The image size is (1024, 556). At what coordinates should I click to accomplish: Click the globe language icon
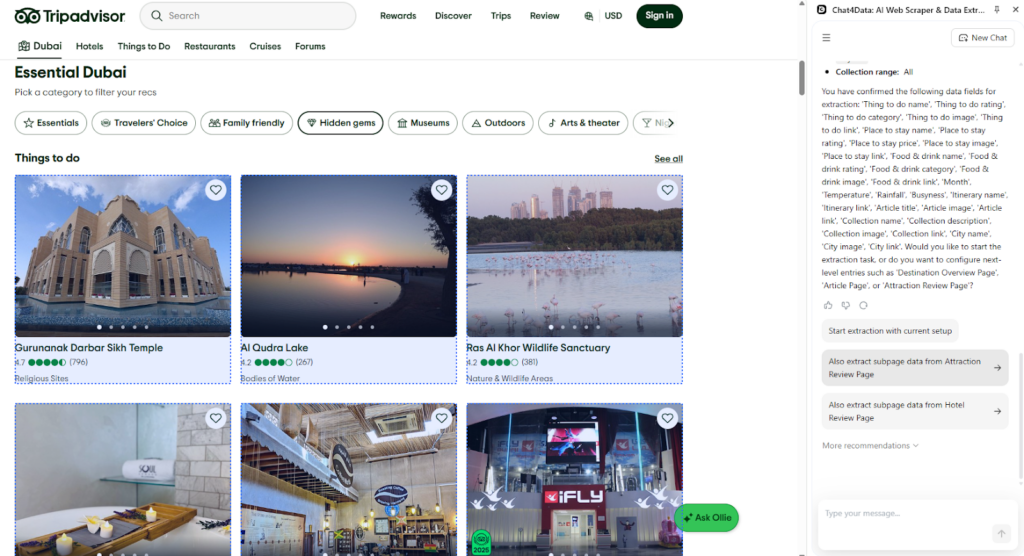click(589, 16)
